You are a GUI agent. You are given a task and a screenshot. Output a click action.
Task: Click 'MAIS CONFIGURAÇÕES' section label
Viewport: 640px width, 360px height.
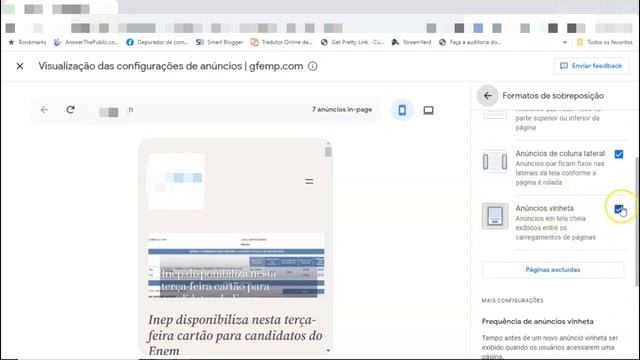pos(512,300)
